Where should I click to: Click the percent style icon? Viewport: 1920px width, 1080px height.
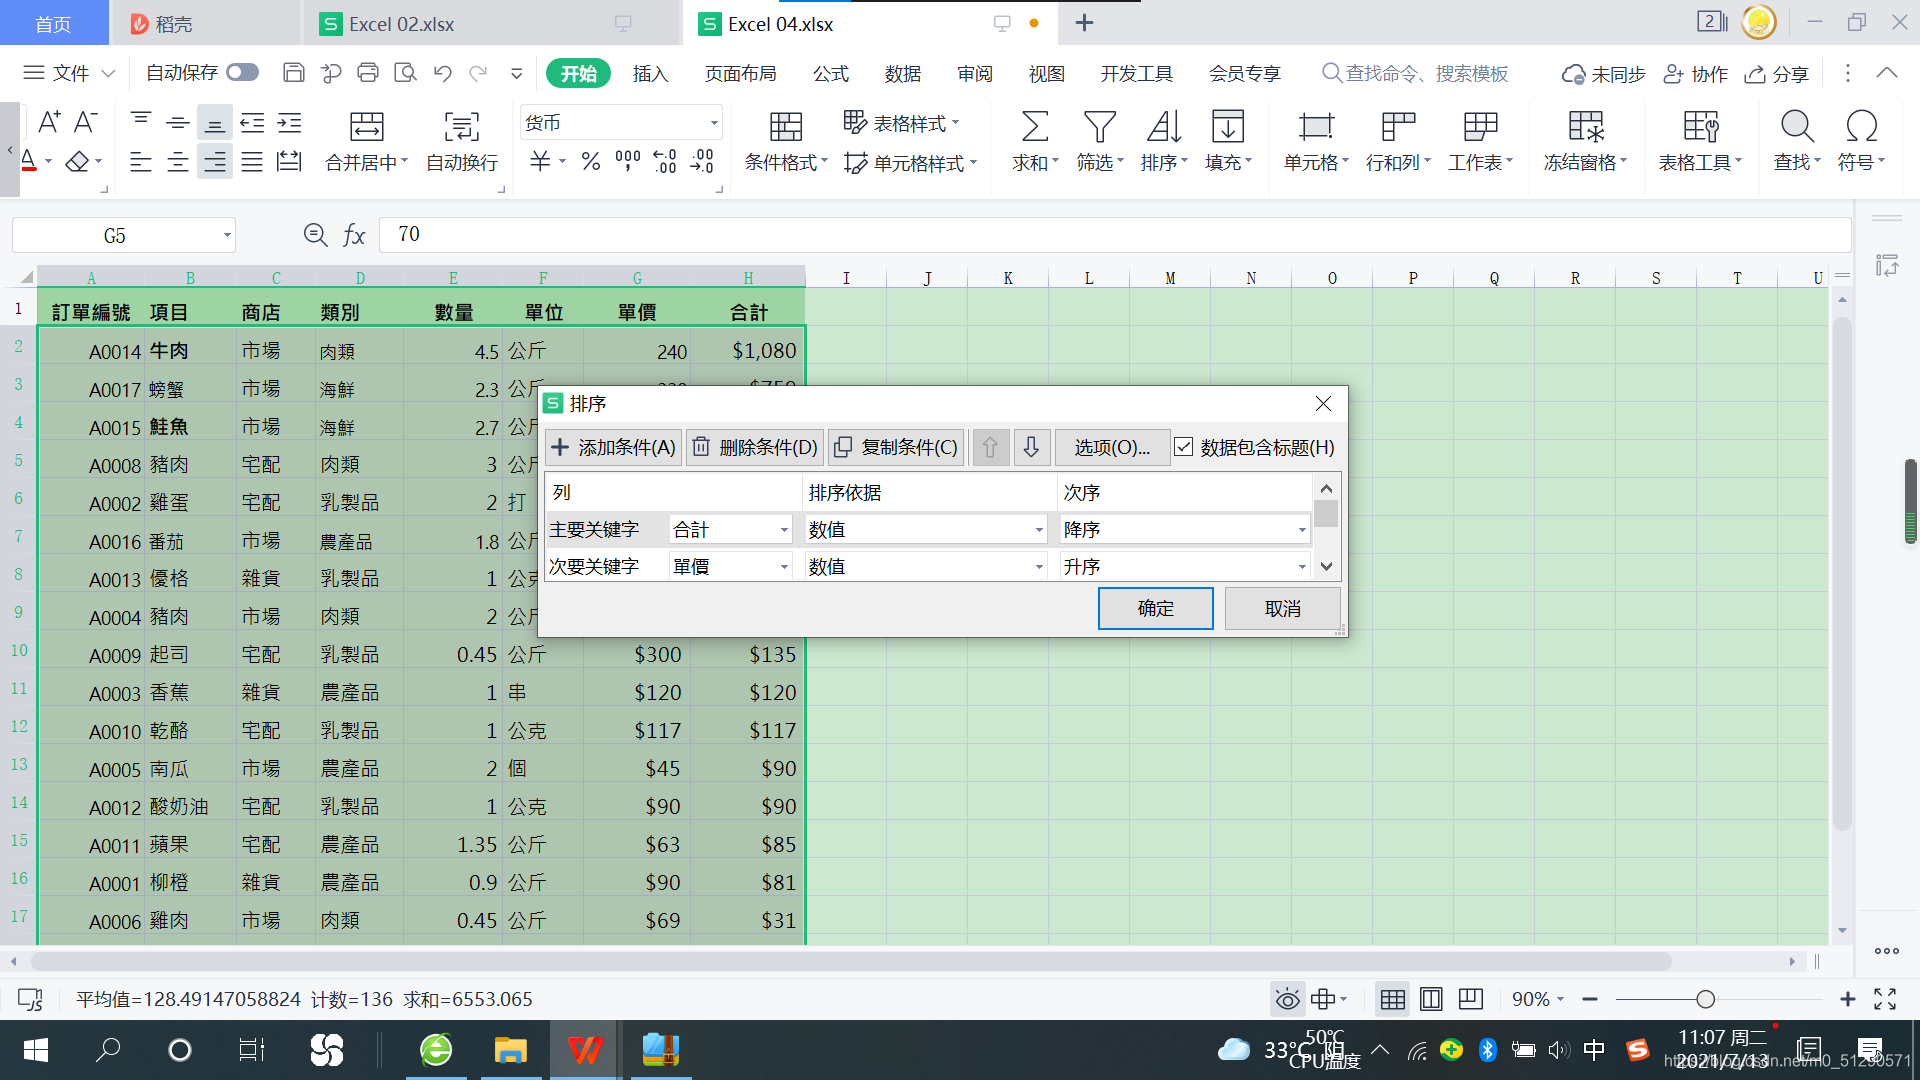pos(590,161)
